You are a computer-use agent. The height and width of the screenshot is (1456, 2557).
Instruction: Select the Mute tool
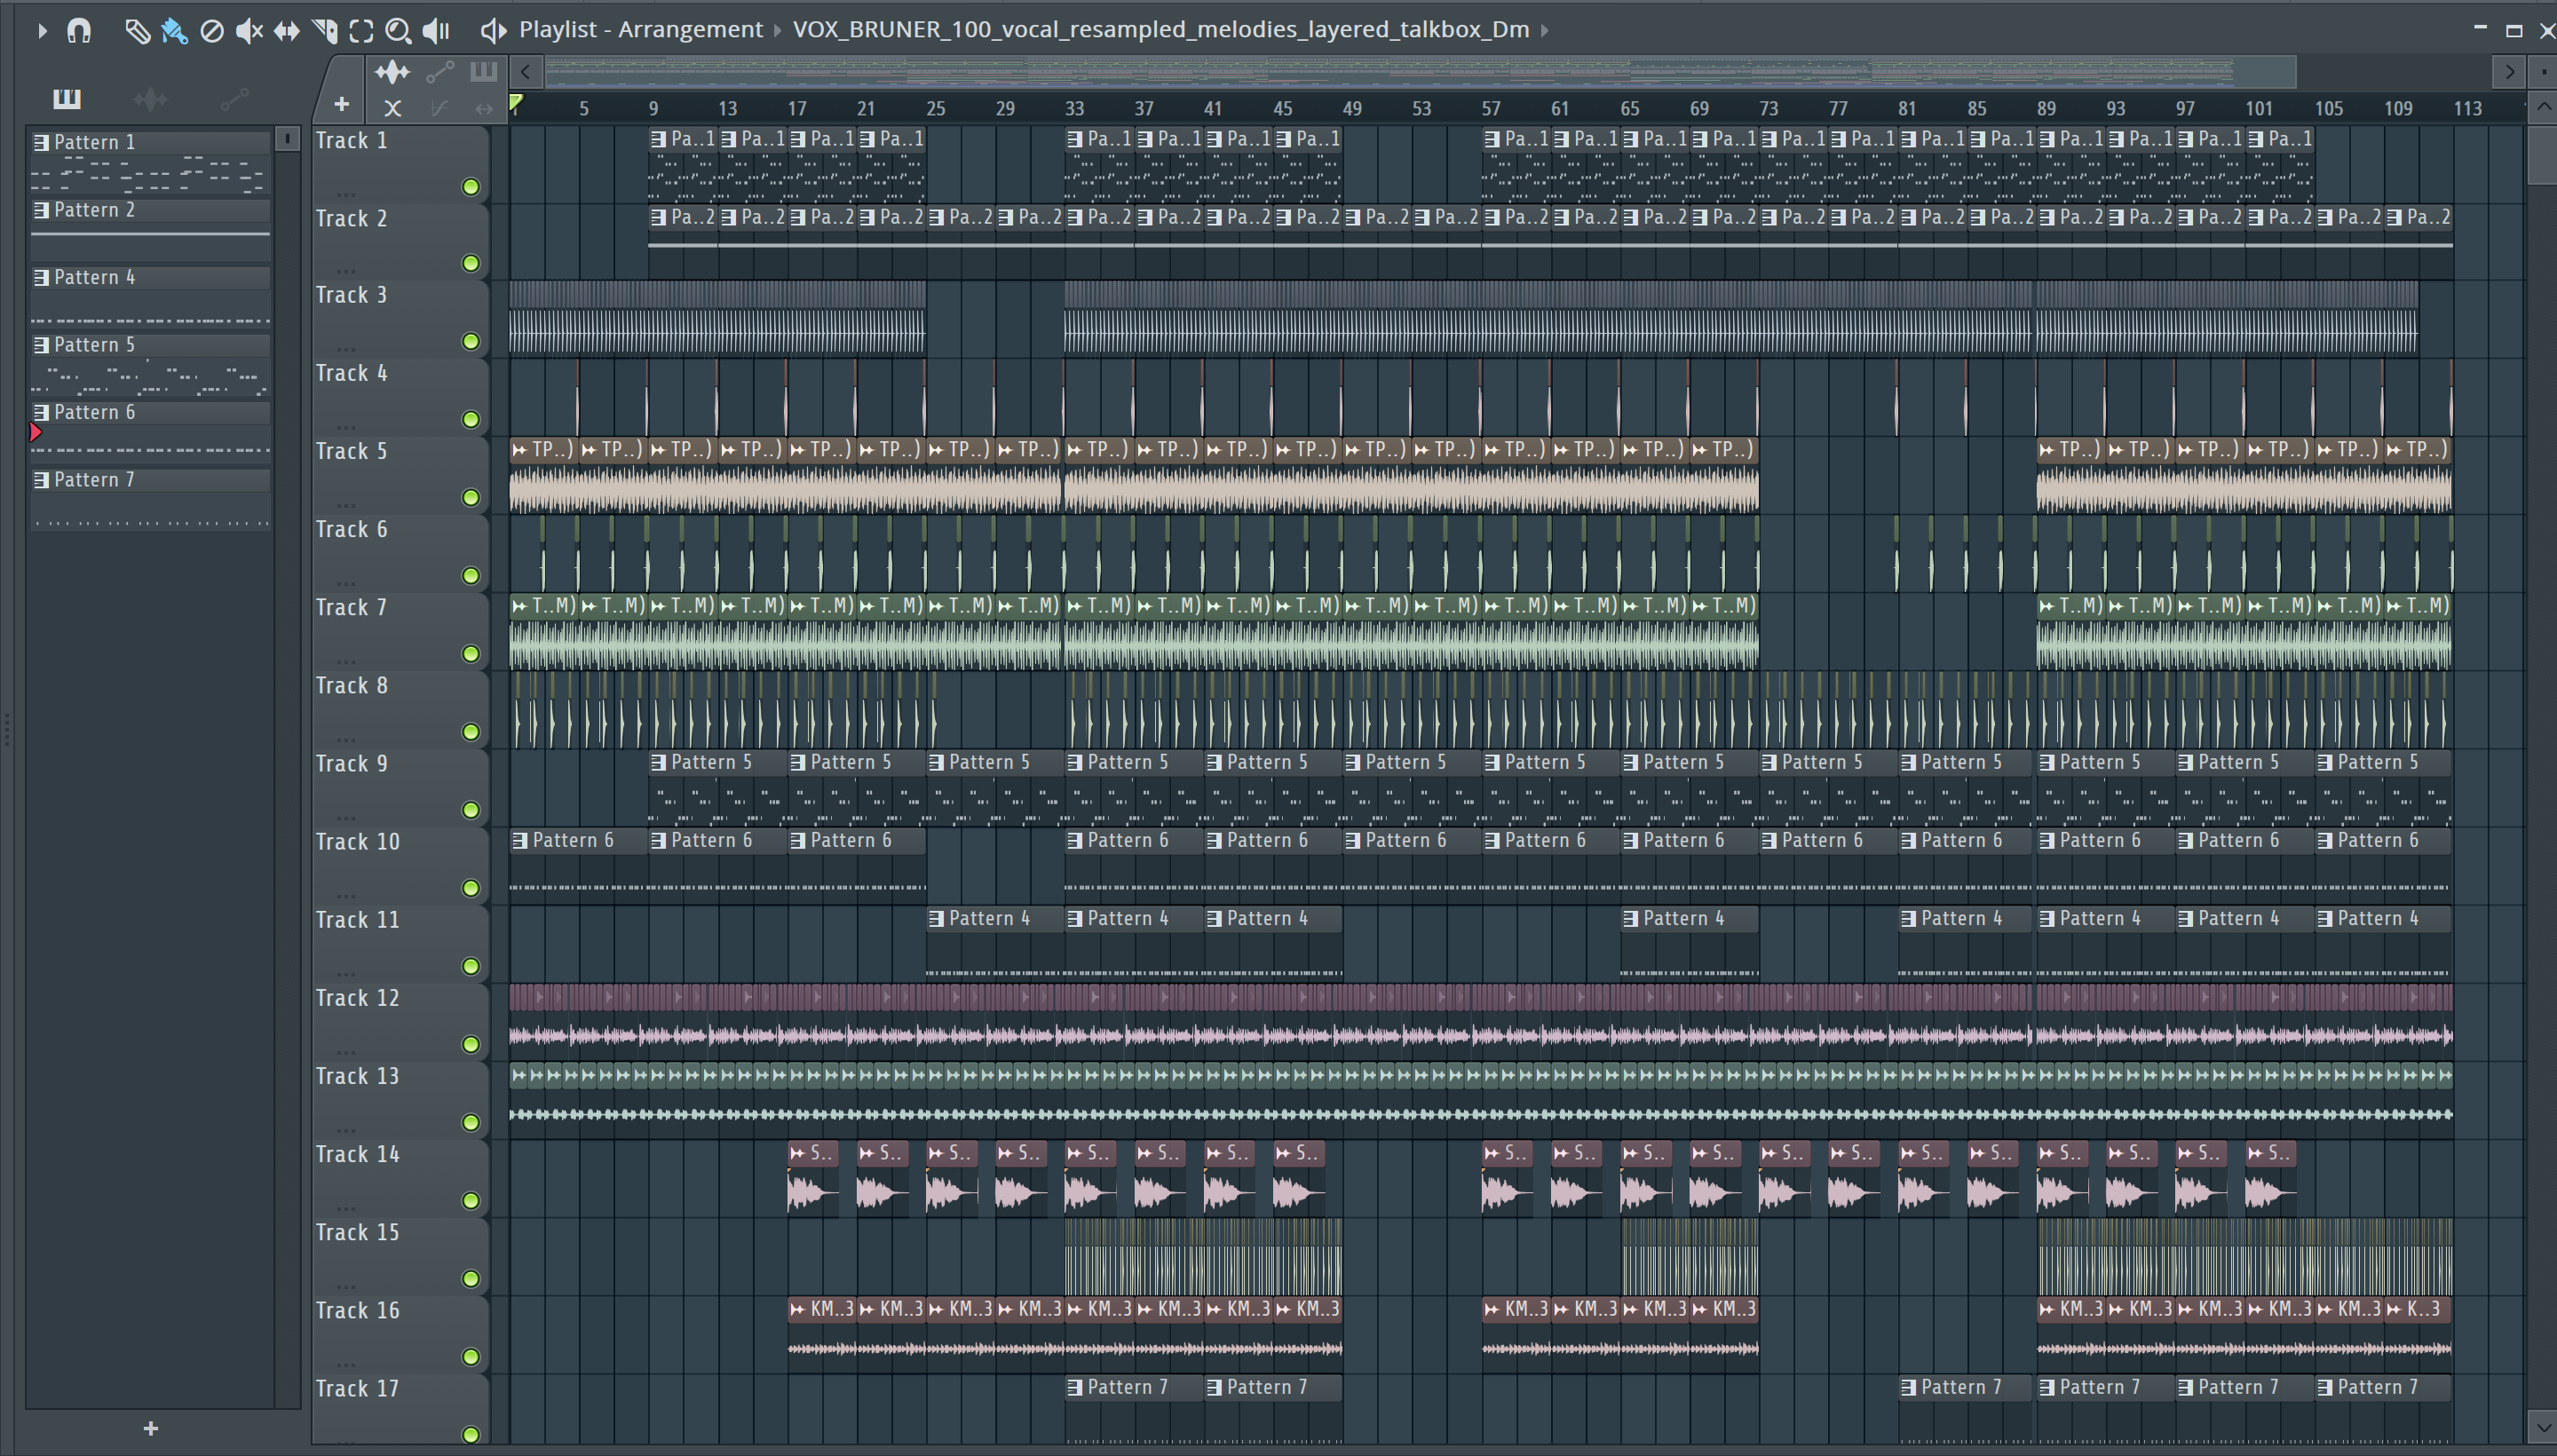pos(249,31)
